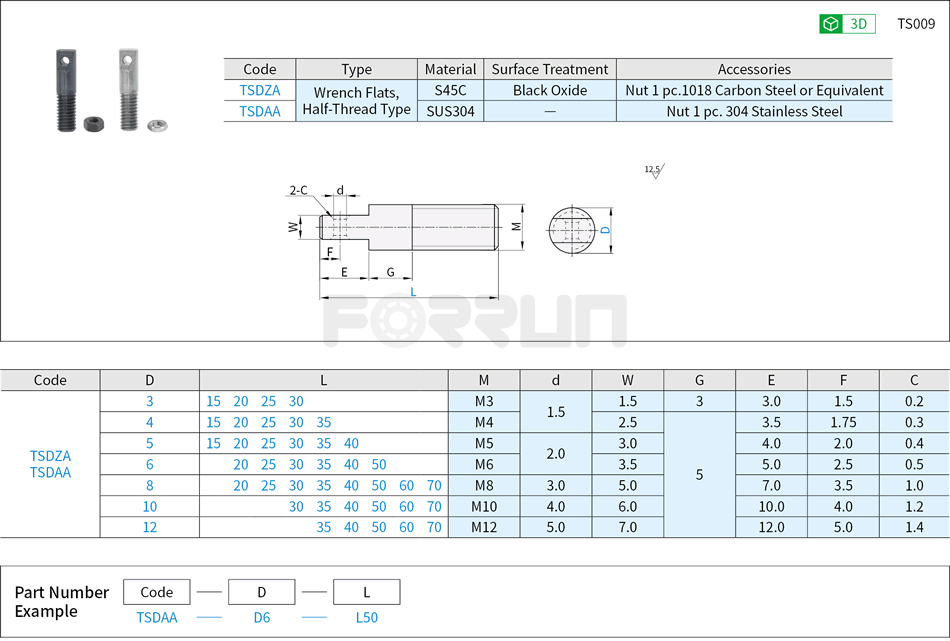Screen dimensions: 950x641
Task: Click the TSDAA part number example code
Action: (x=157, y=617)
